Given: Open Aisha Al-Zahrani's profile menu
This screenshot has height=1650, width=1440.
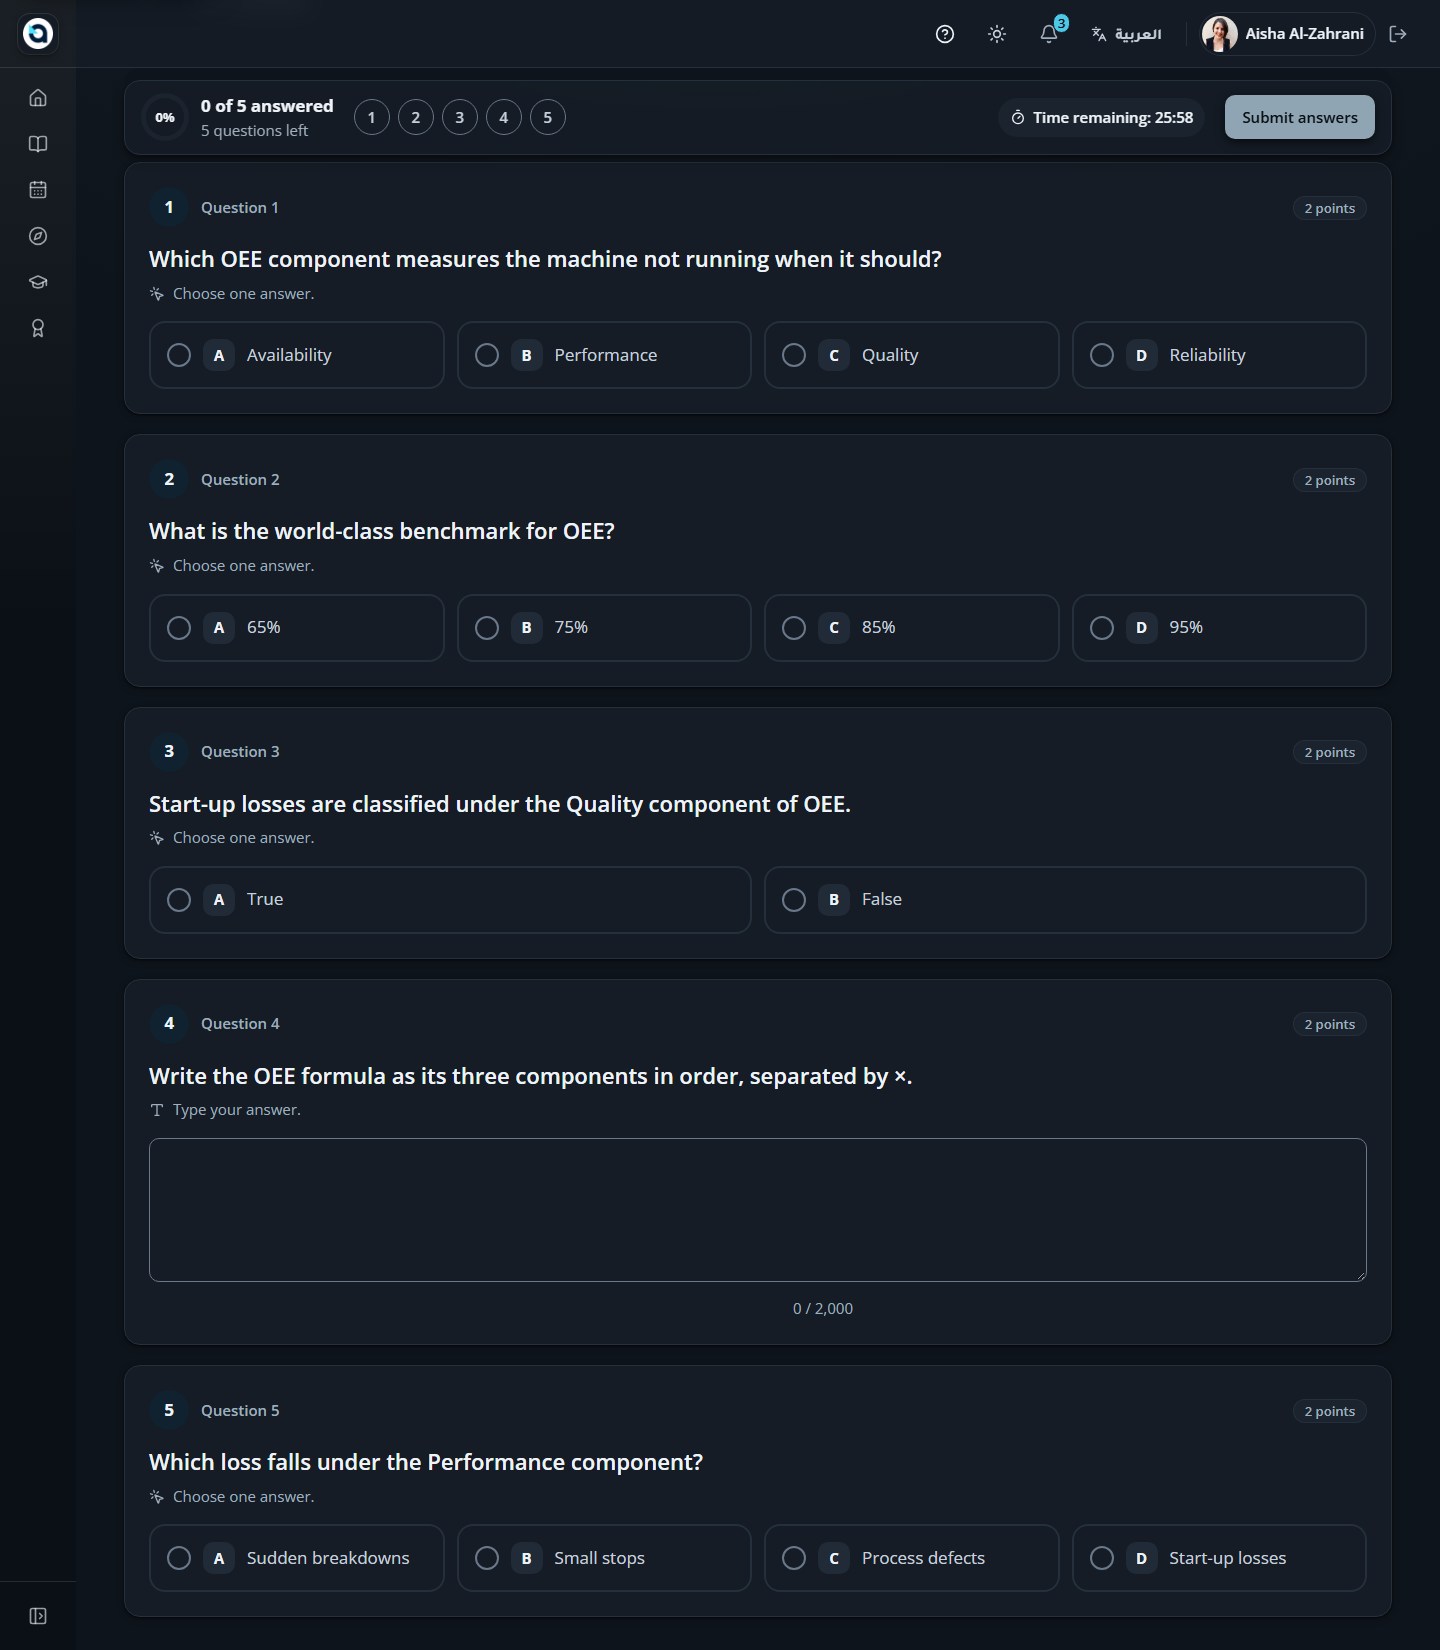Looking at the screenshot, I should coord(1286,34).
